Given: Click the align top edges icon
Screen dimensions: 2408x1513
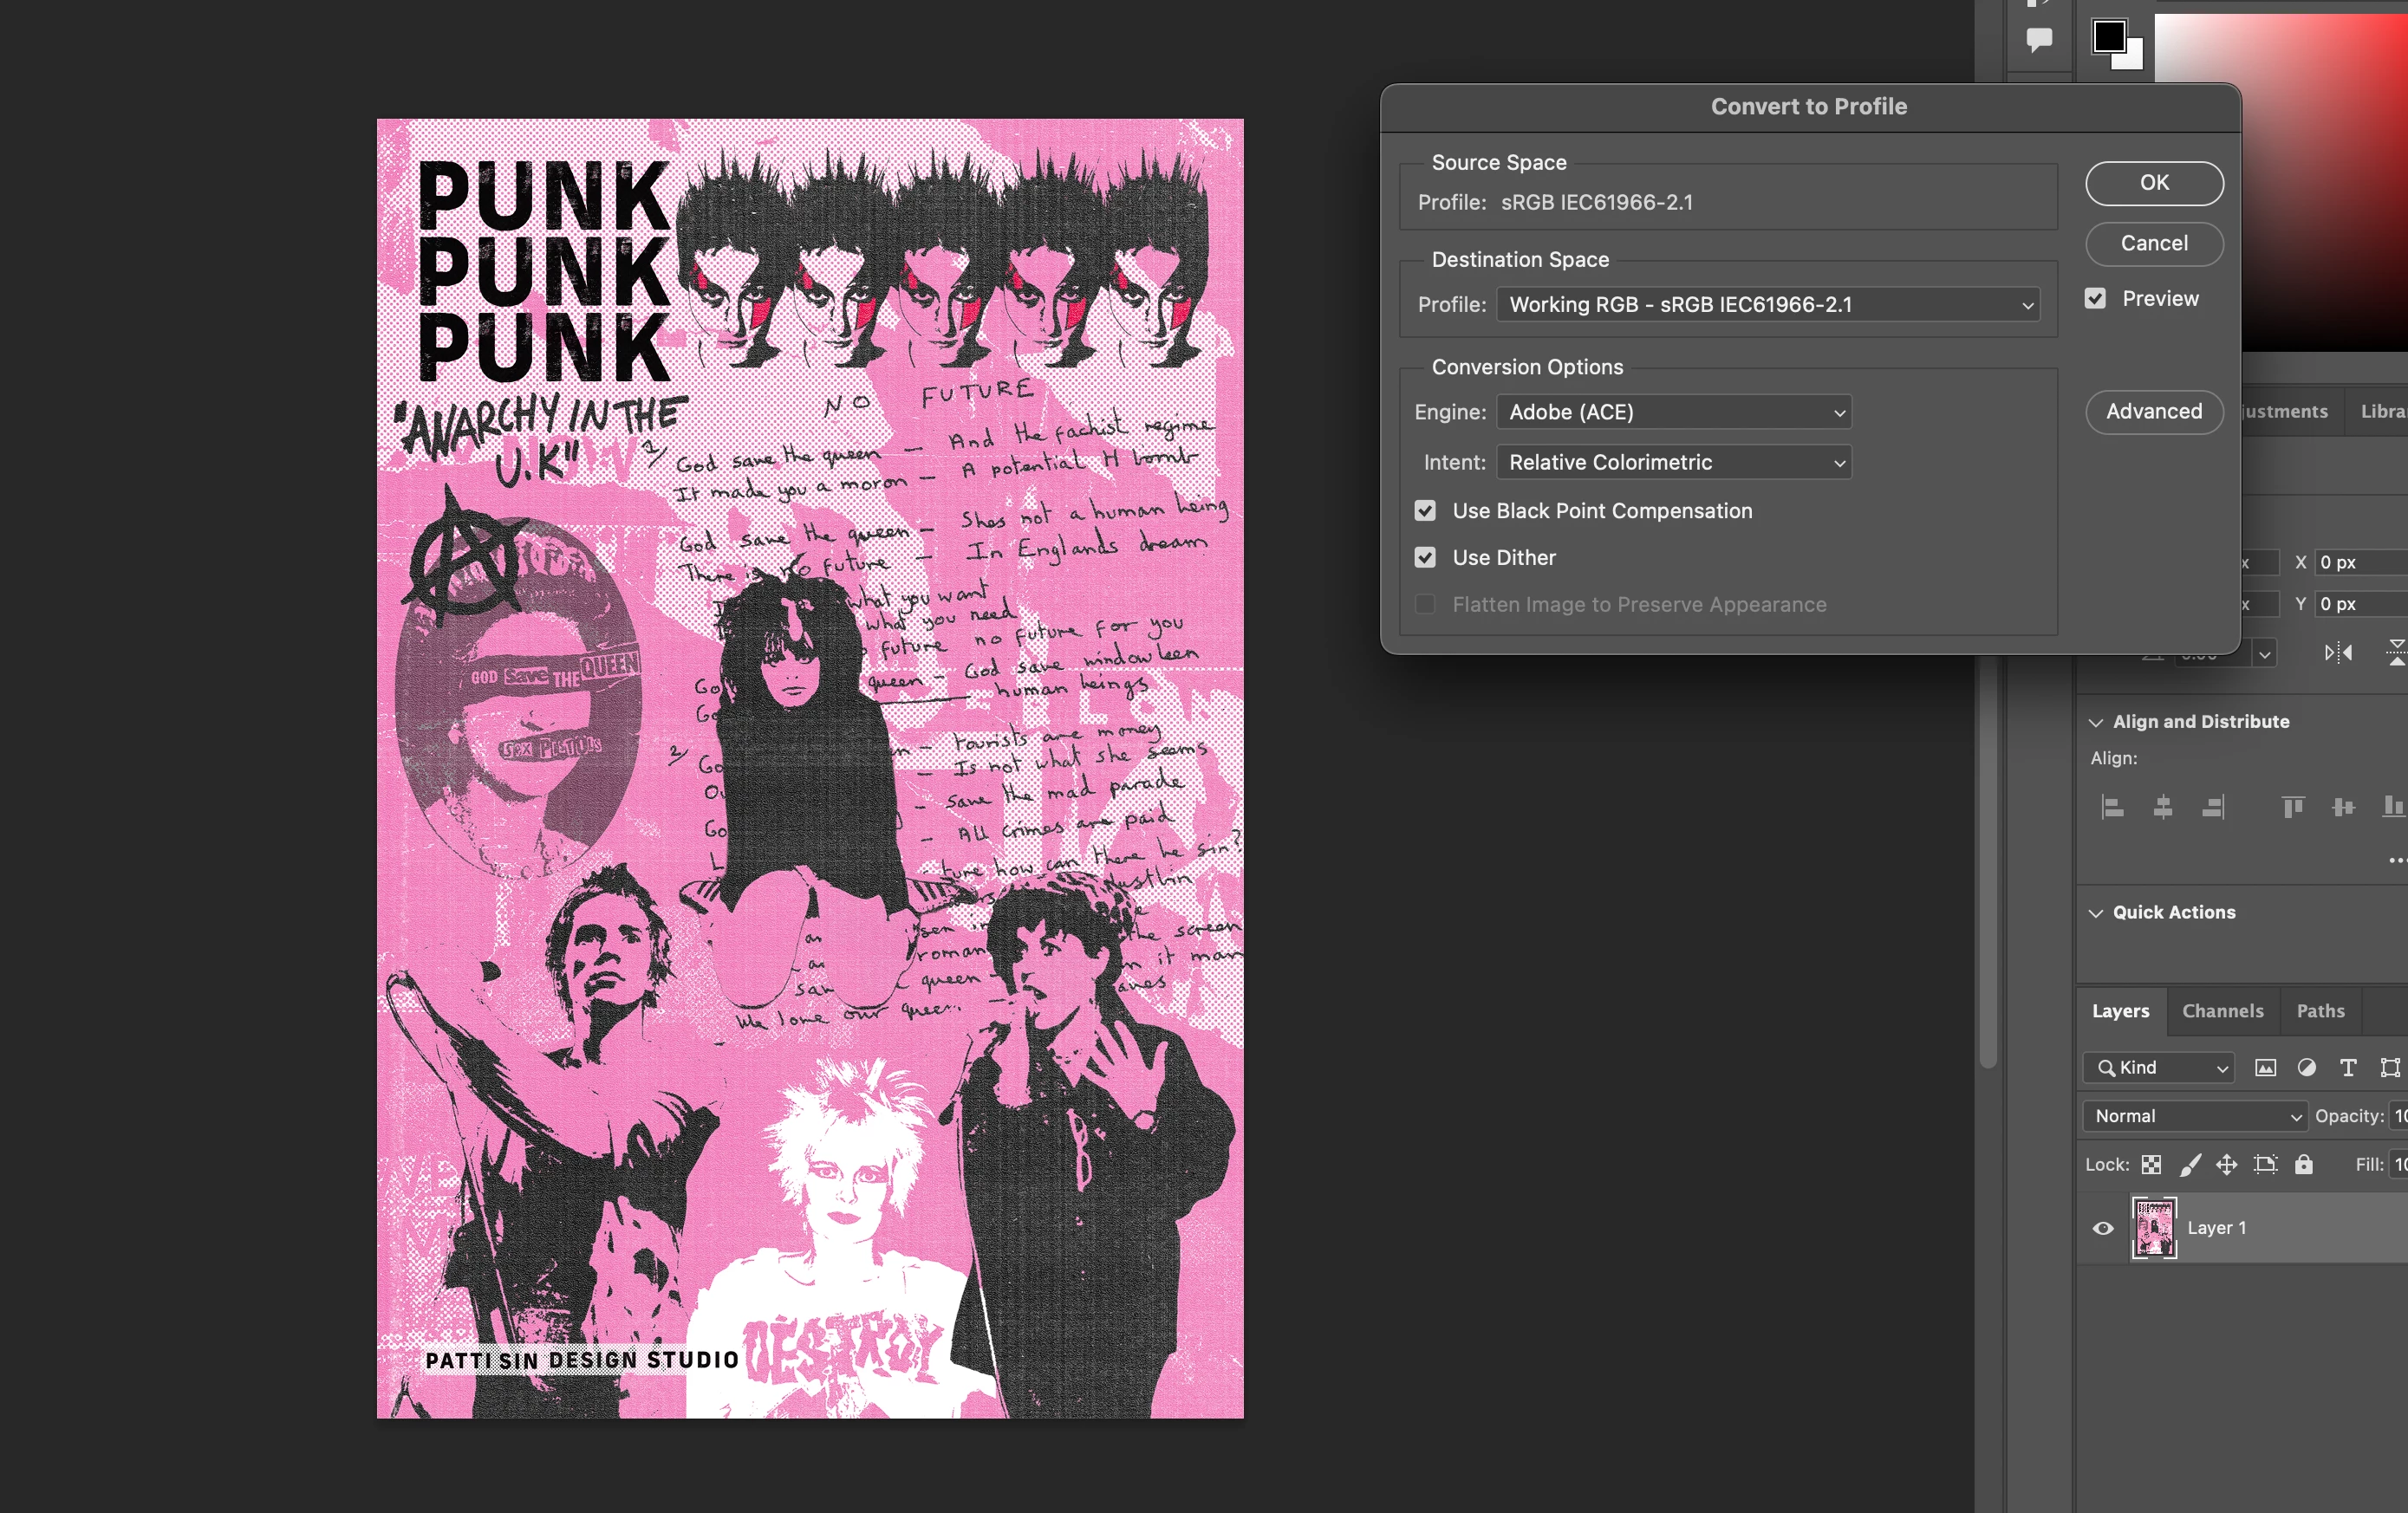Looking at the screenshot, I should [2292, 807].
